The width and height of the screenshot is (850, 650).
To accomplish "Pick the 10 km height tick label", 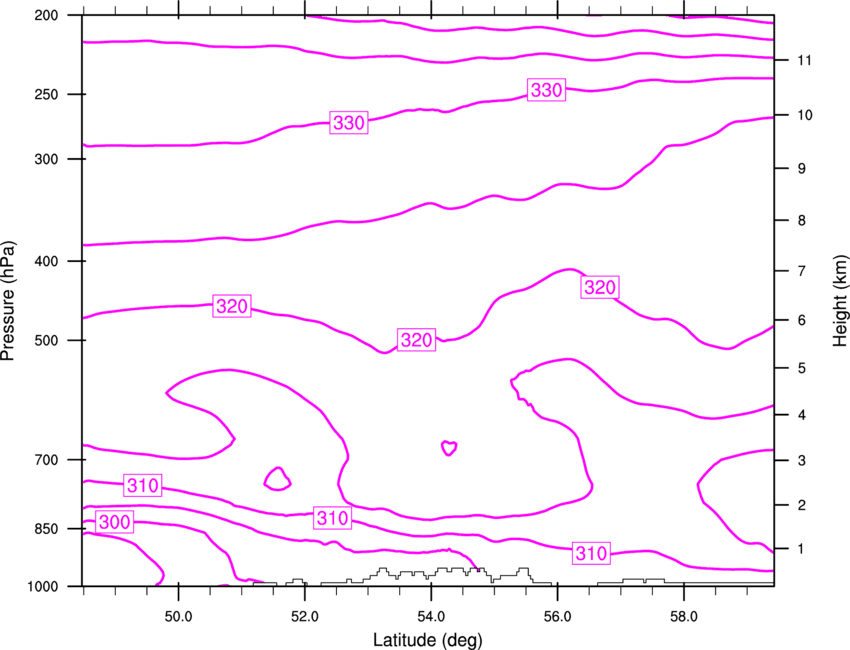I will pos(805,115).
